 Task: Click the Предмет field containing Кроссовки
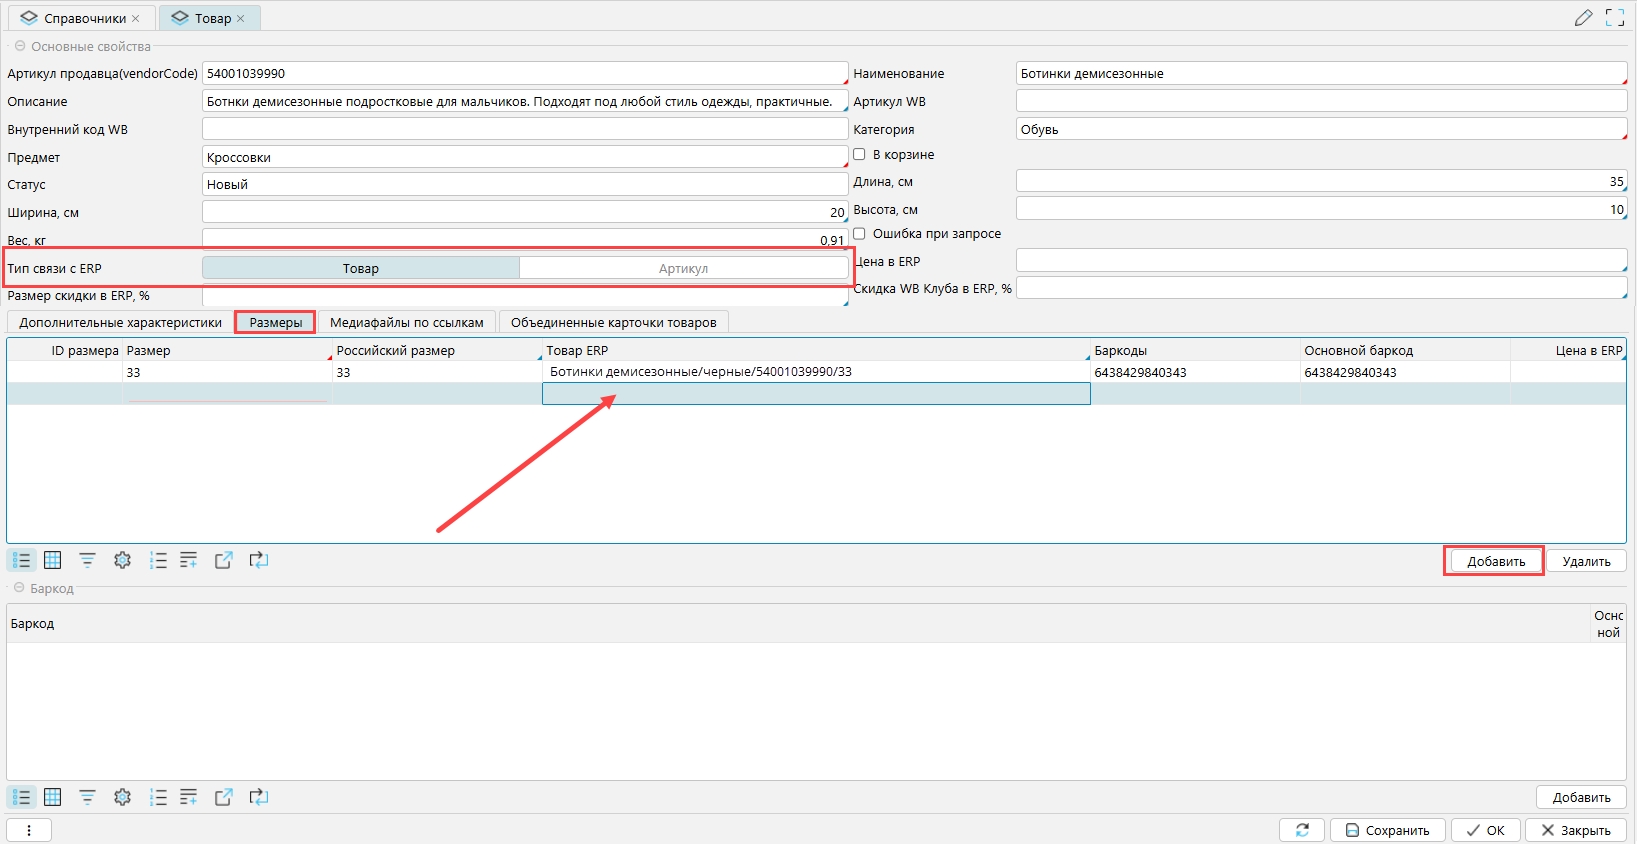(x=525, y=157)
